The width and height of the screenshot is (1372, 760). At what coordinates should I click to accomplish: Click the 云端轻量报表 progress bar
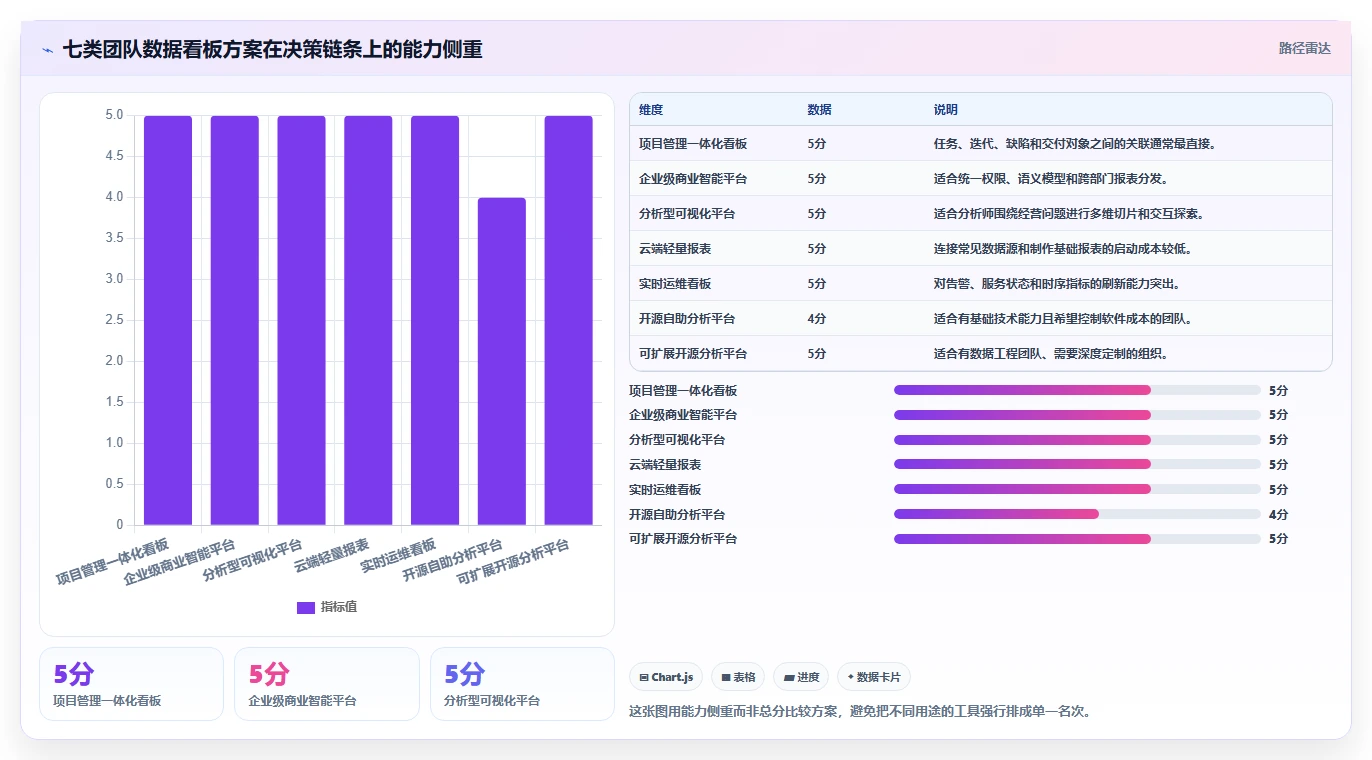(1077, 464)
